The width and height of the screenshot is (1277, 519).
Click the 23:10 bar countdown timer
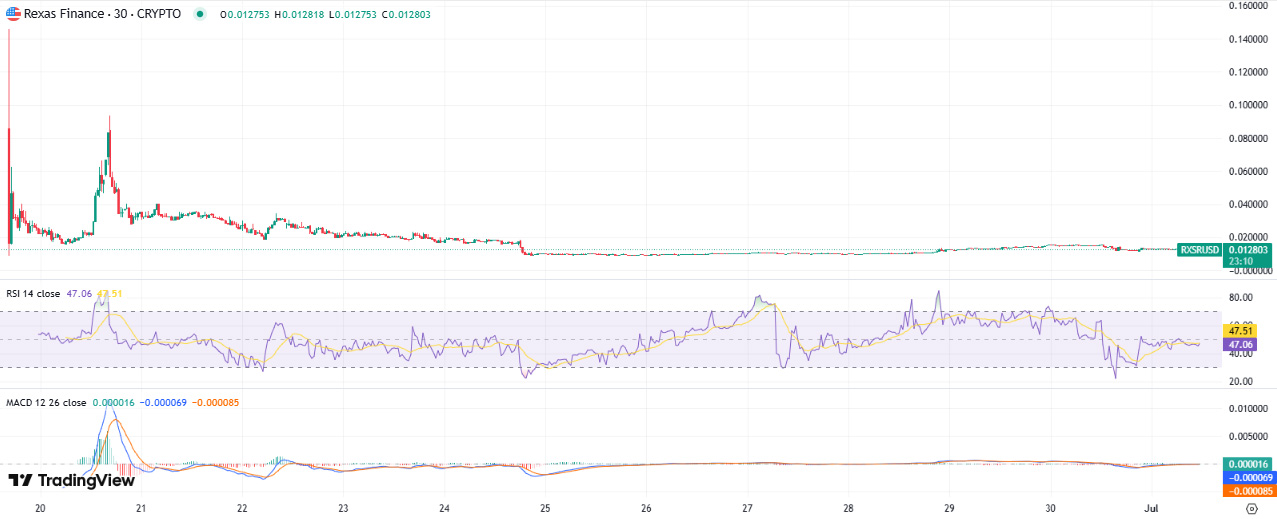1239,261
